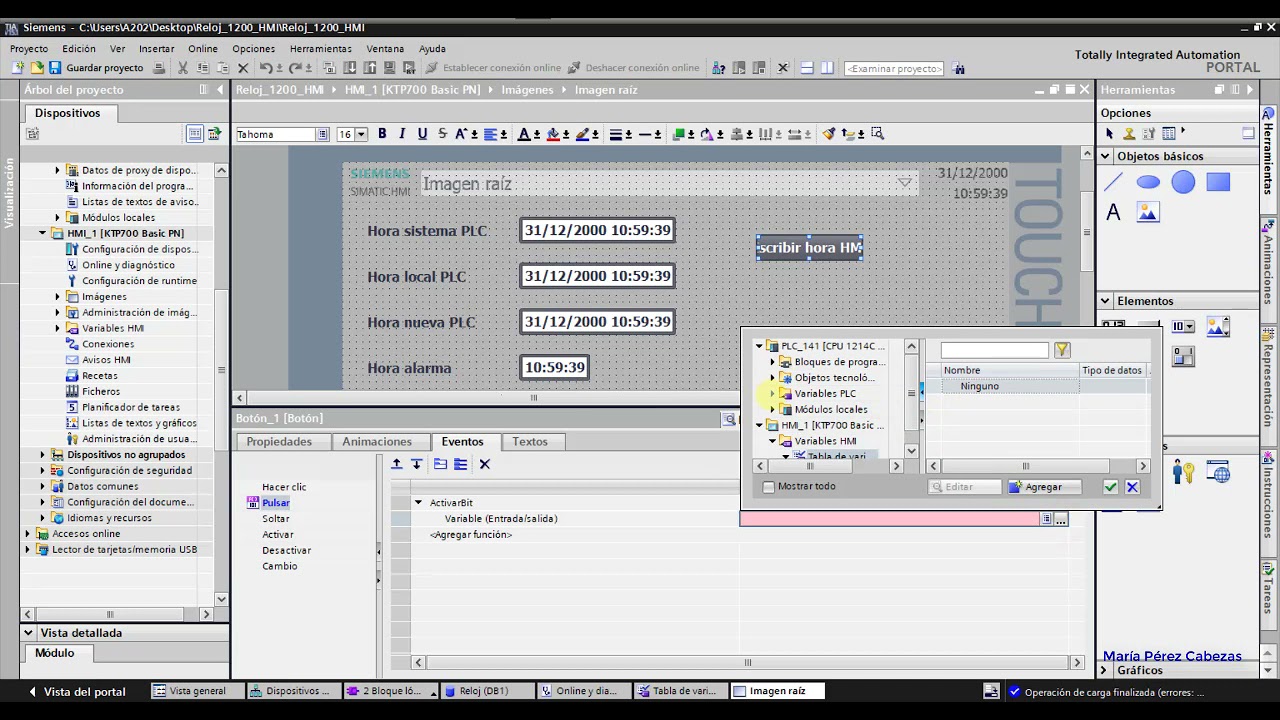Open the Herramientas menu

tap(320, 49)
